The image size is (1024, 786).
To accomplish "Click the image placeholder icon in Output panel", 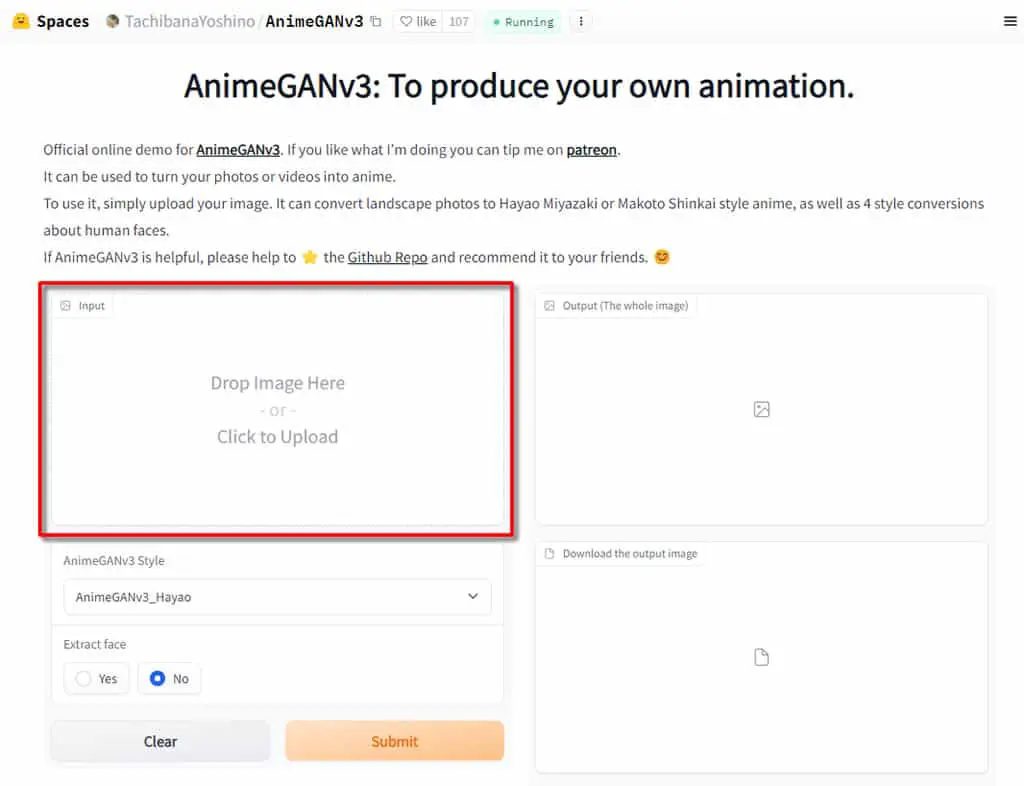I will [x=761, y=409].
